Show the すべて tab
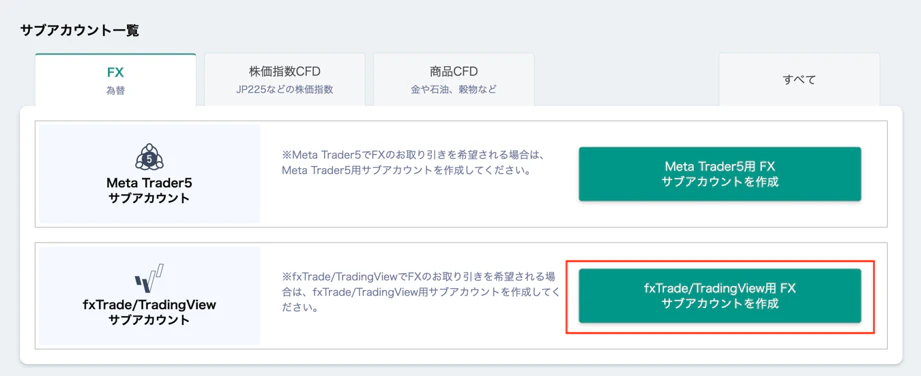The height and width of the screenshot is (376, 921). (799, 80)
